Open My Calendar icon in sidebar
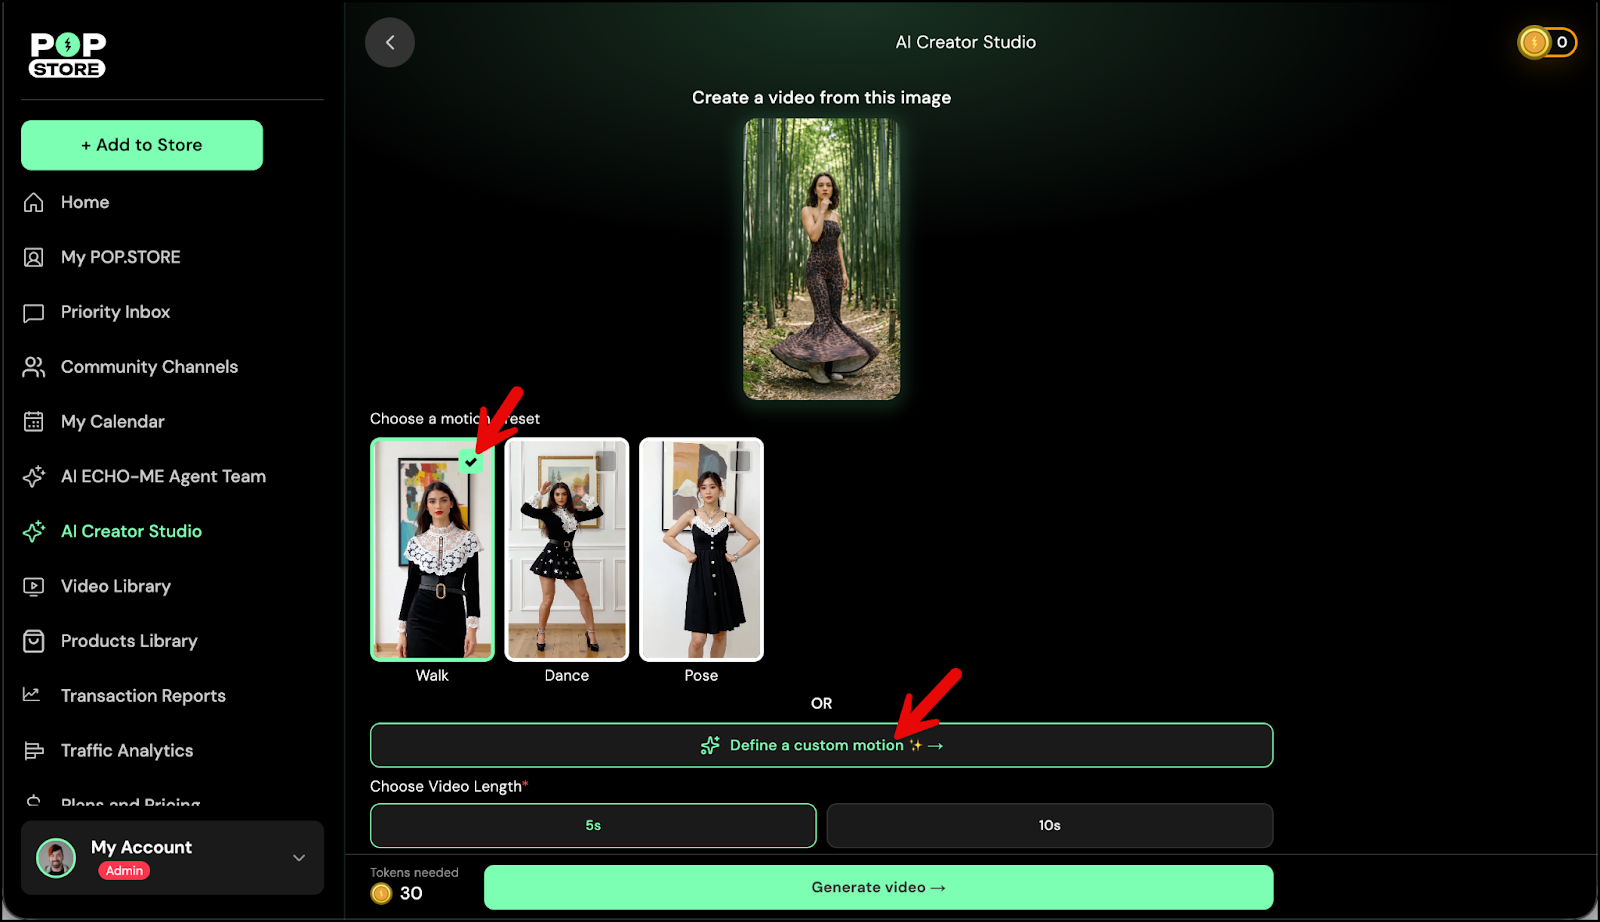Viewport: 1600px width, 922px height. click(x=34, y=422)
